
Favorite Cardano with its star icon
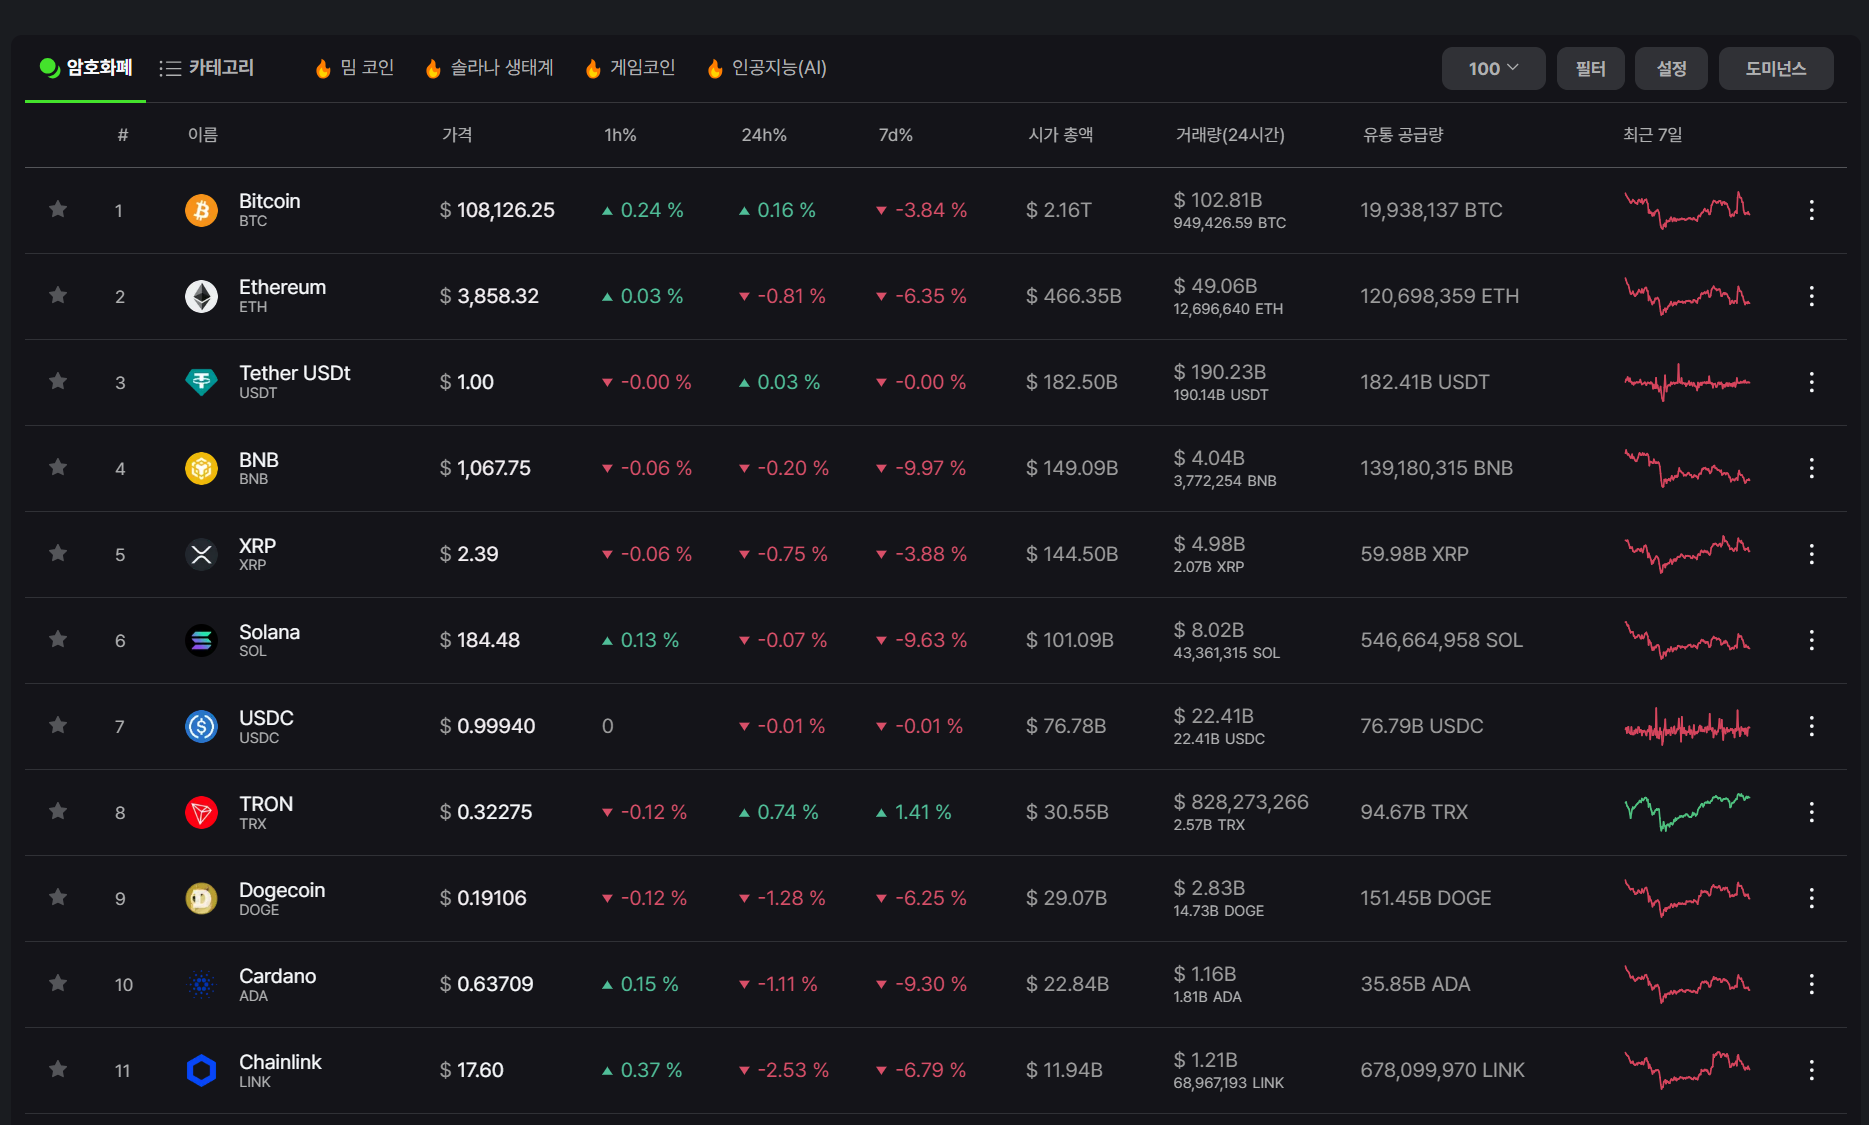pyautogui.click(x=58, y=983)
